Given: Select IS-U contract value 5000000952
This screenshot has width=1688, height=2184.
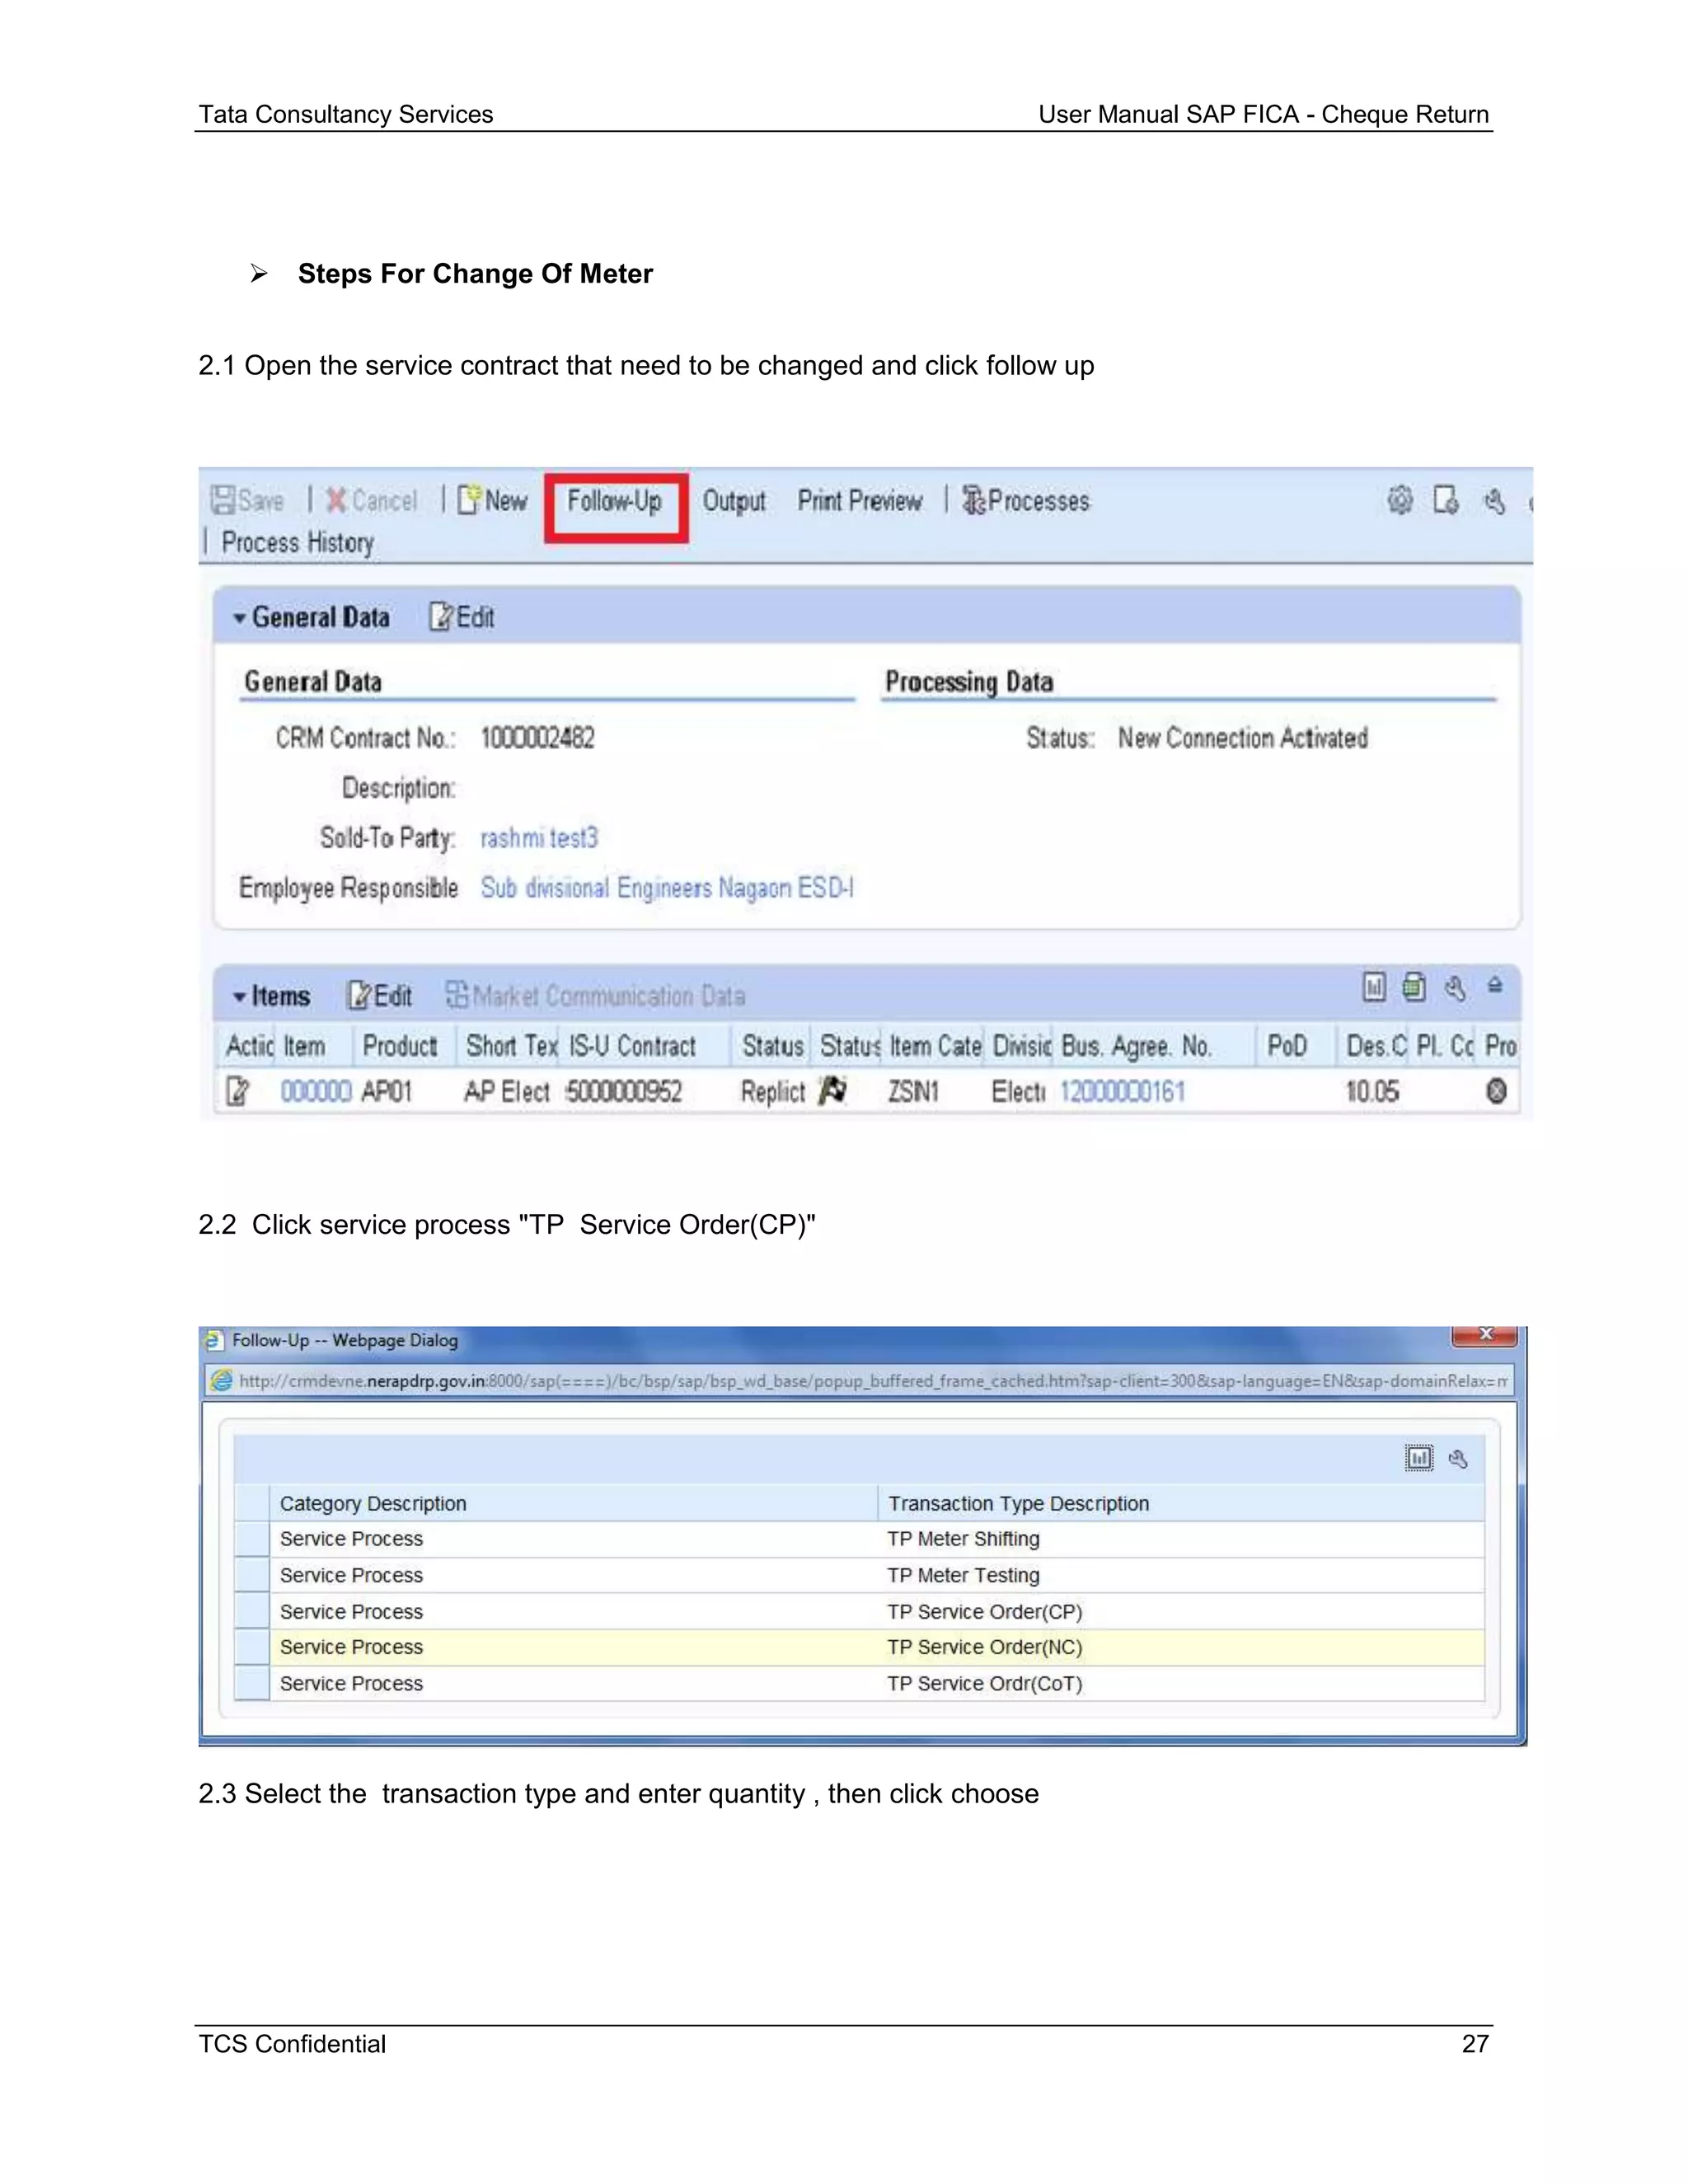Looking at the screenshot, I should point(624,1091).
